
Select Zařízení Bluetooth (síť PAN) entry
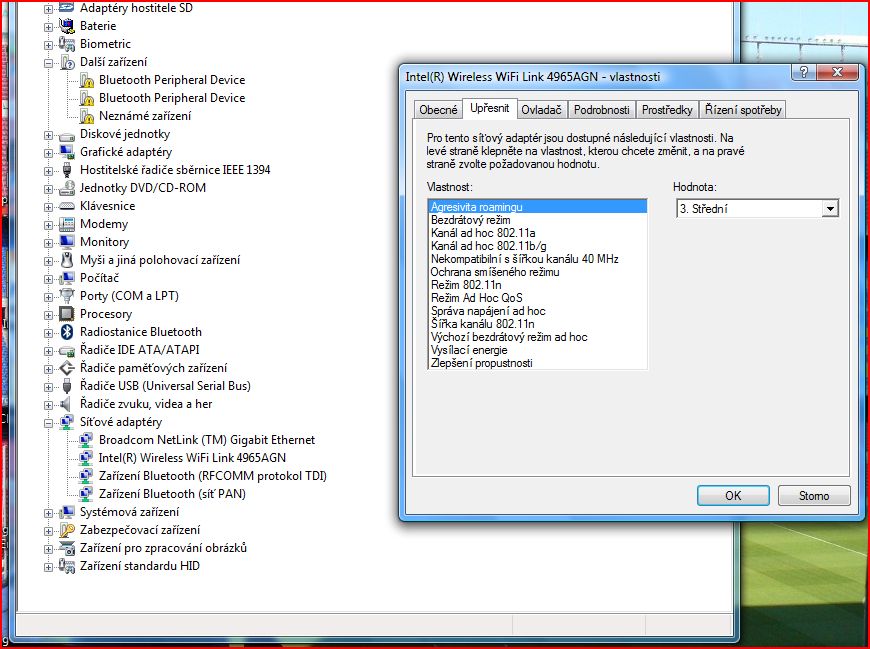click(x=172, y=494)
